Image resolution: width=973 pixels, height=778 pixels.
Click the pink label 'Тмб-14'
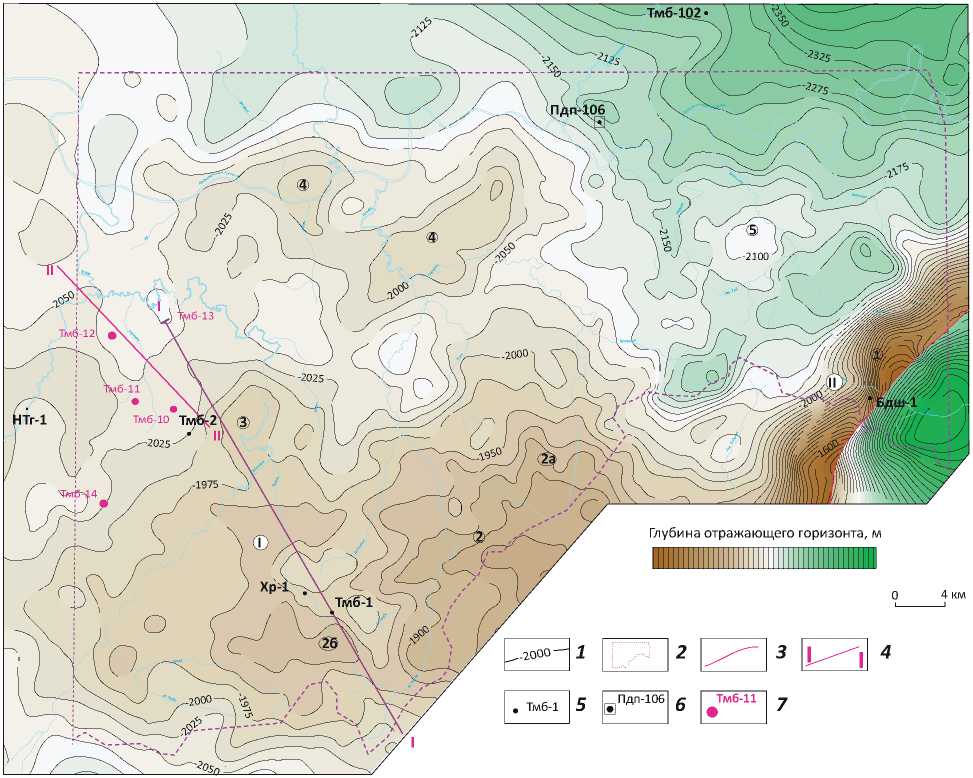point(79,494)
